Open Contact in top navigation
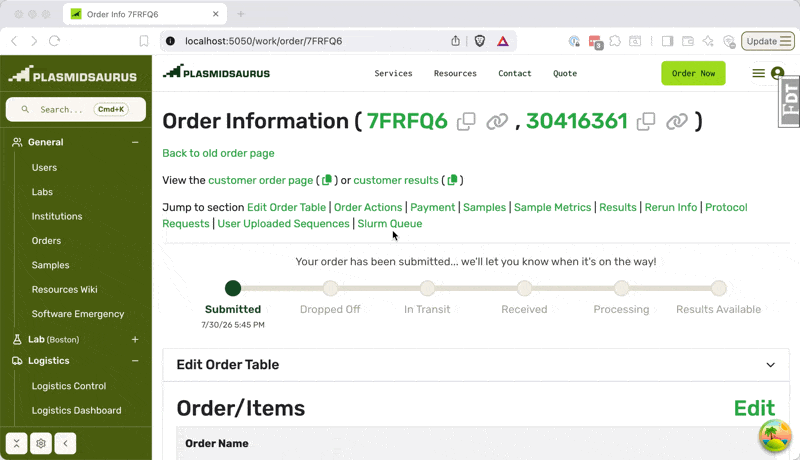 point(515,73)
